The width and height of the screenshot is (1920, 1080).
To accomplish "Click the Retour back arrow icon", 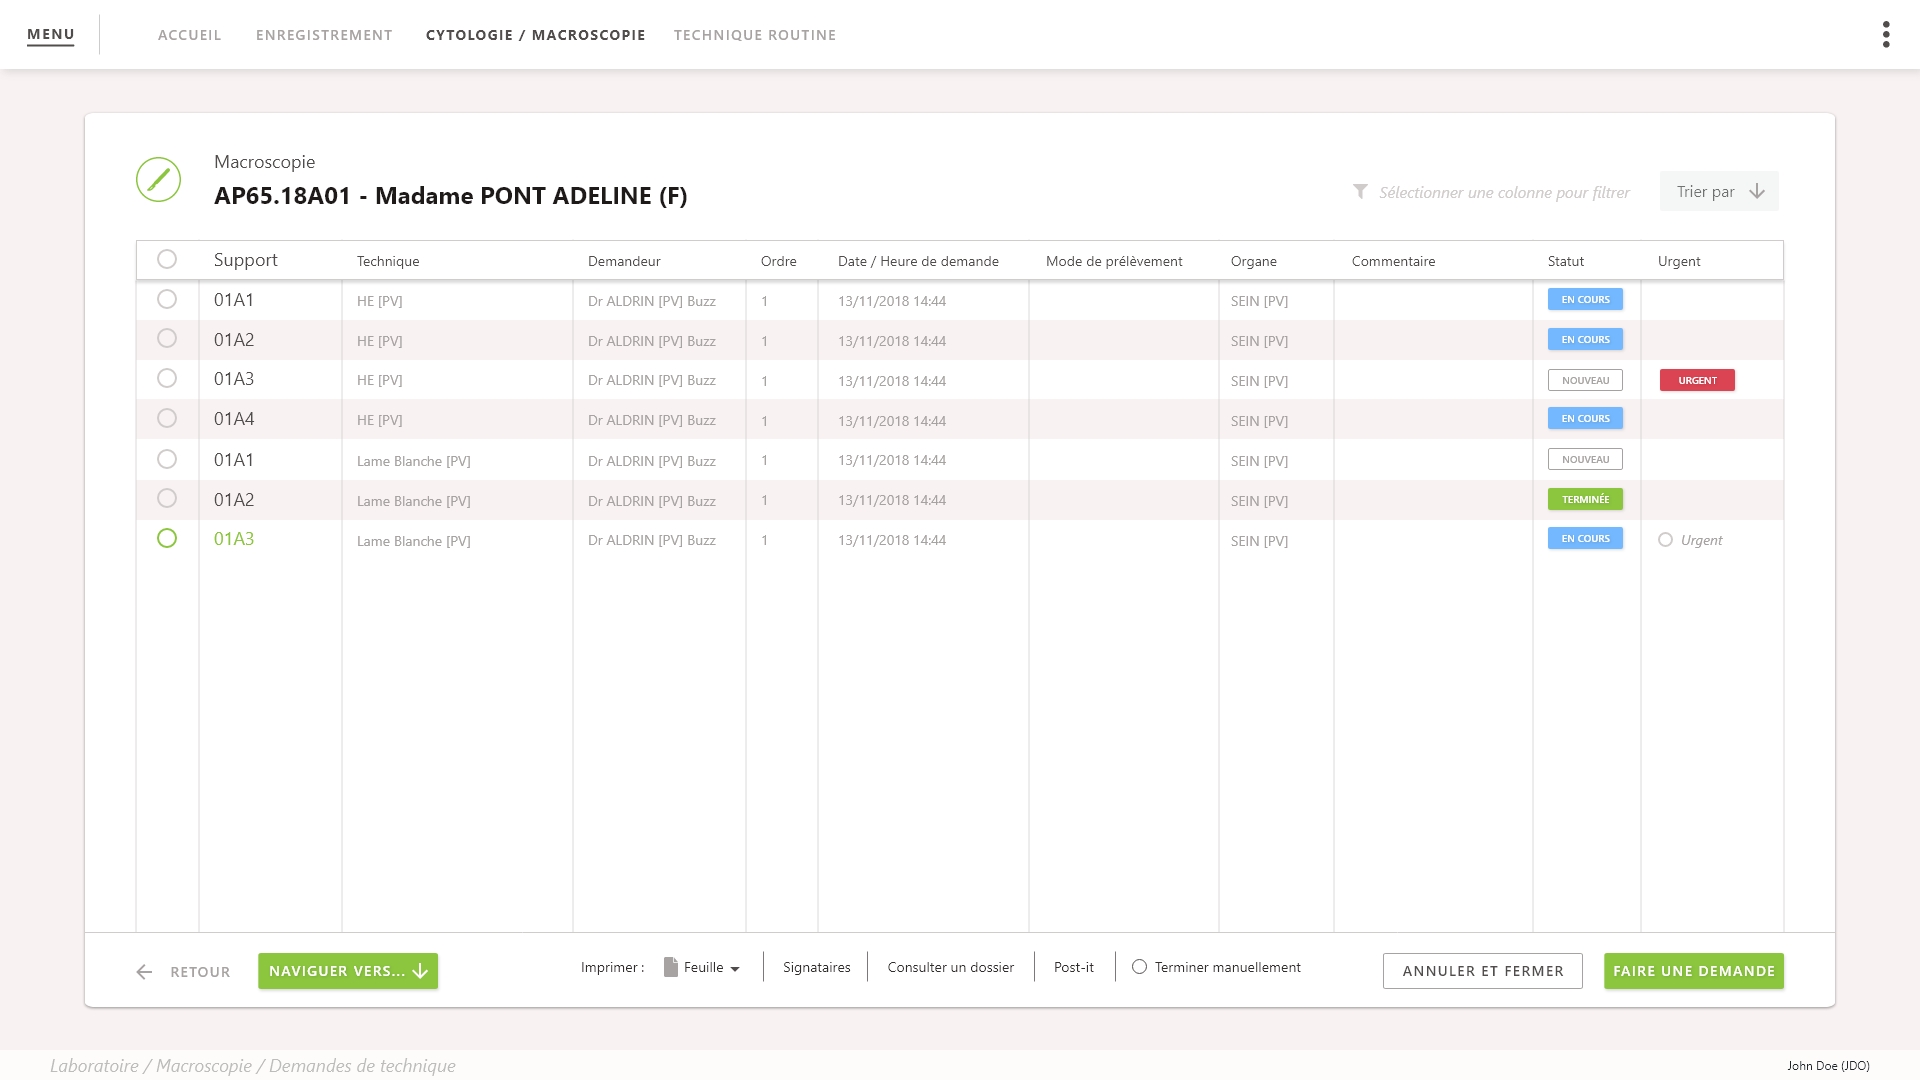I will (x=144, y=972).
